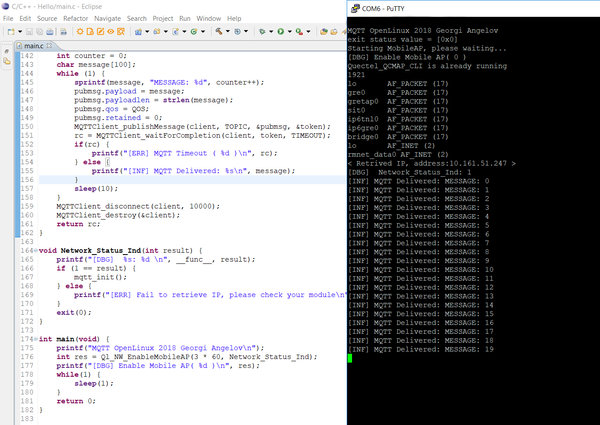Click 'sleep(10);' on line 157
600x425 pixels.
[96, 189]
